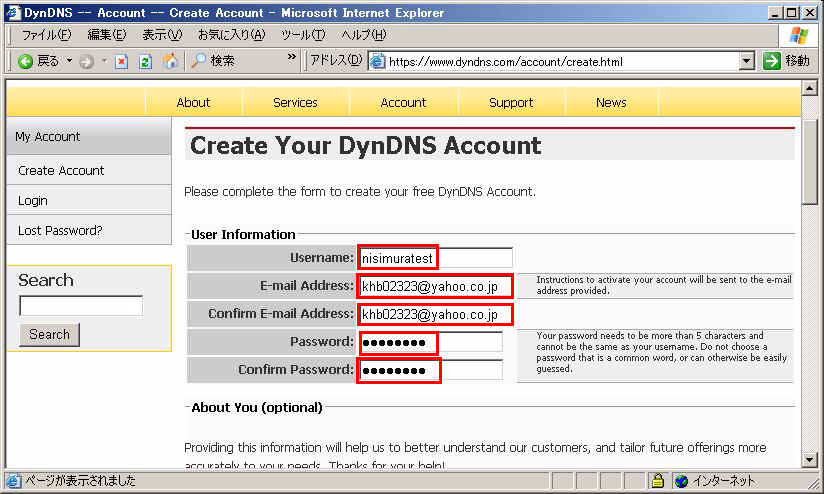Screen dimensions: 824x494
Task: Click the E-mail Address input field
Action: (x=435, y=286)
